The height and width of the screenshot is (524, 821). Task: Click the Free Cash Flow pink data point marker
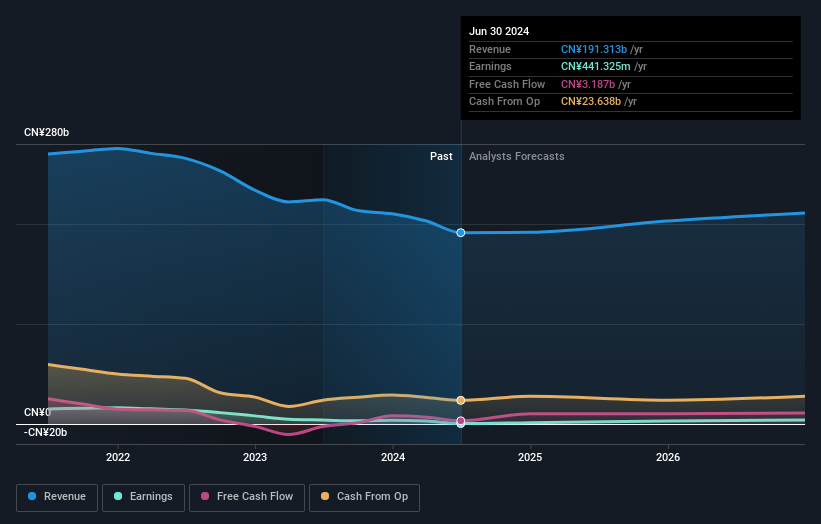pos(461,421)
